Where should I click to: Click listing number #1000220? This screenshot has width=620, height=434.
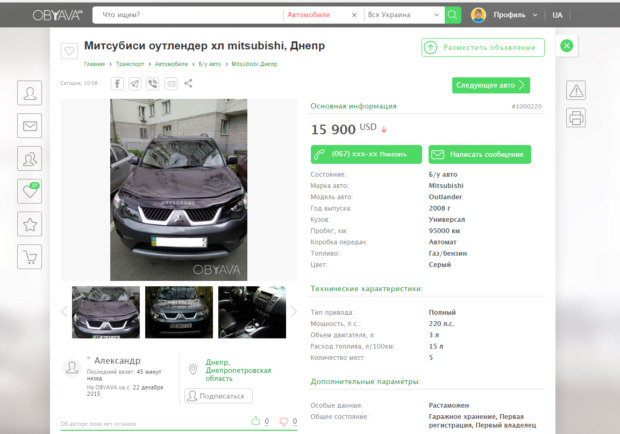pyautogui.click(x=526, y=106)
